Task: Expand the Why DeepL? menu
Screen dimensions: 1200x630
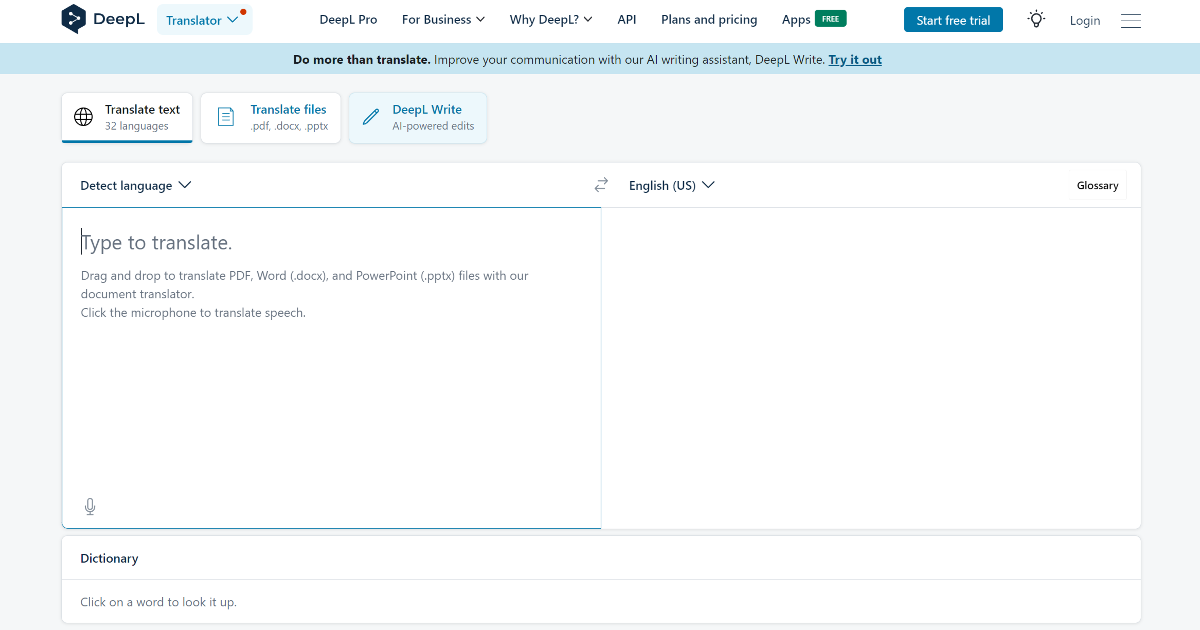Action: (550, 19)
